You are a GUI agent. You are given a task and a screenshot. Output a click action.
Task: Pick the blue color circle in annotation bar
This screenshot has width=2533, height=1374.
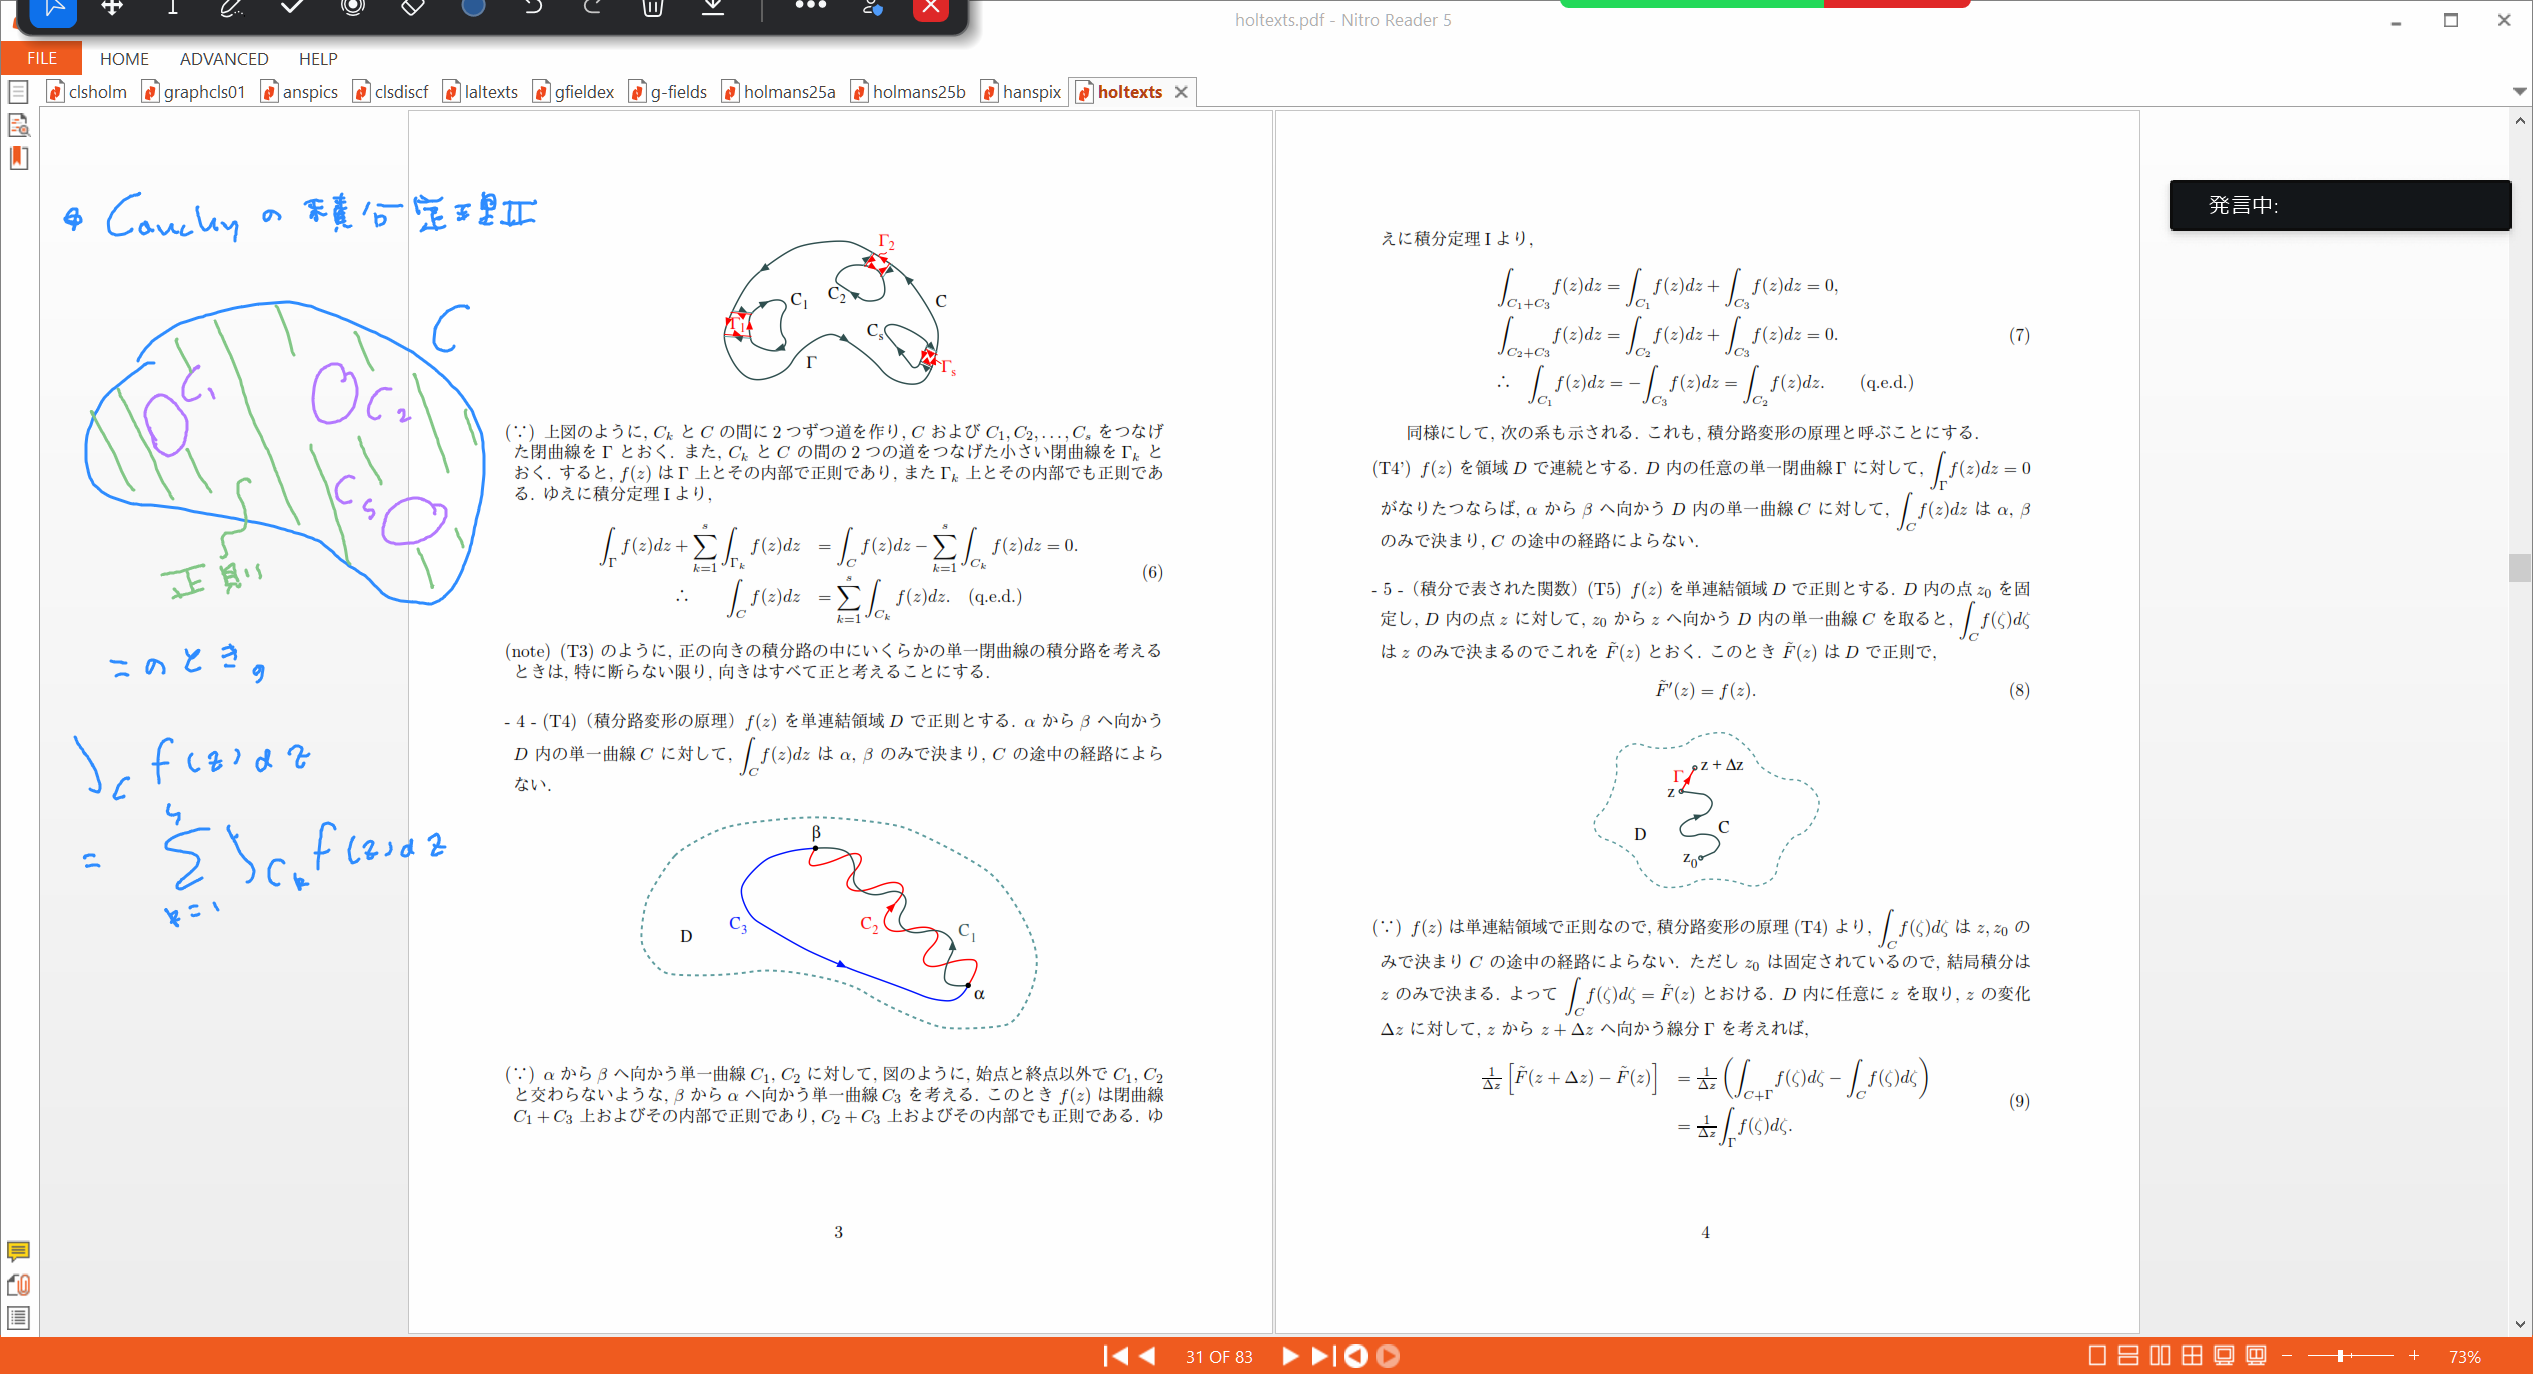click(473, 8)
